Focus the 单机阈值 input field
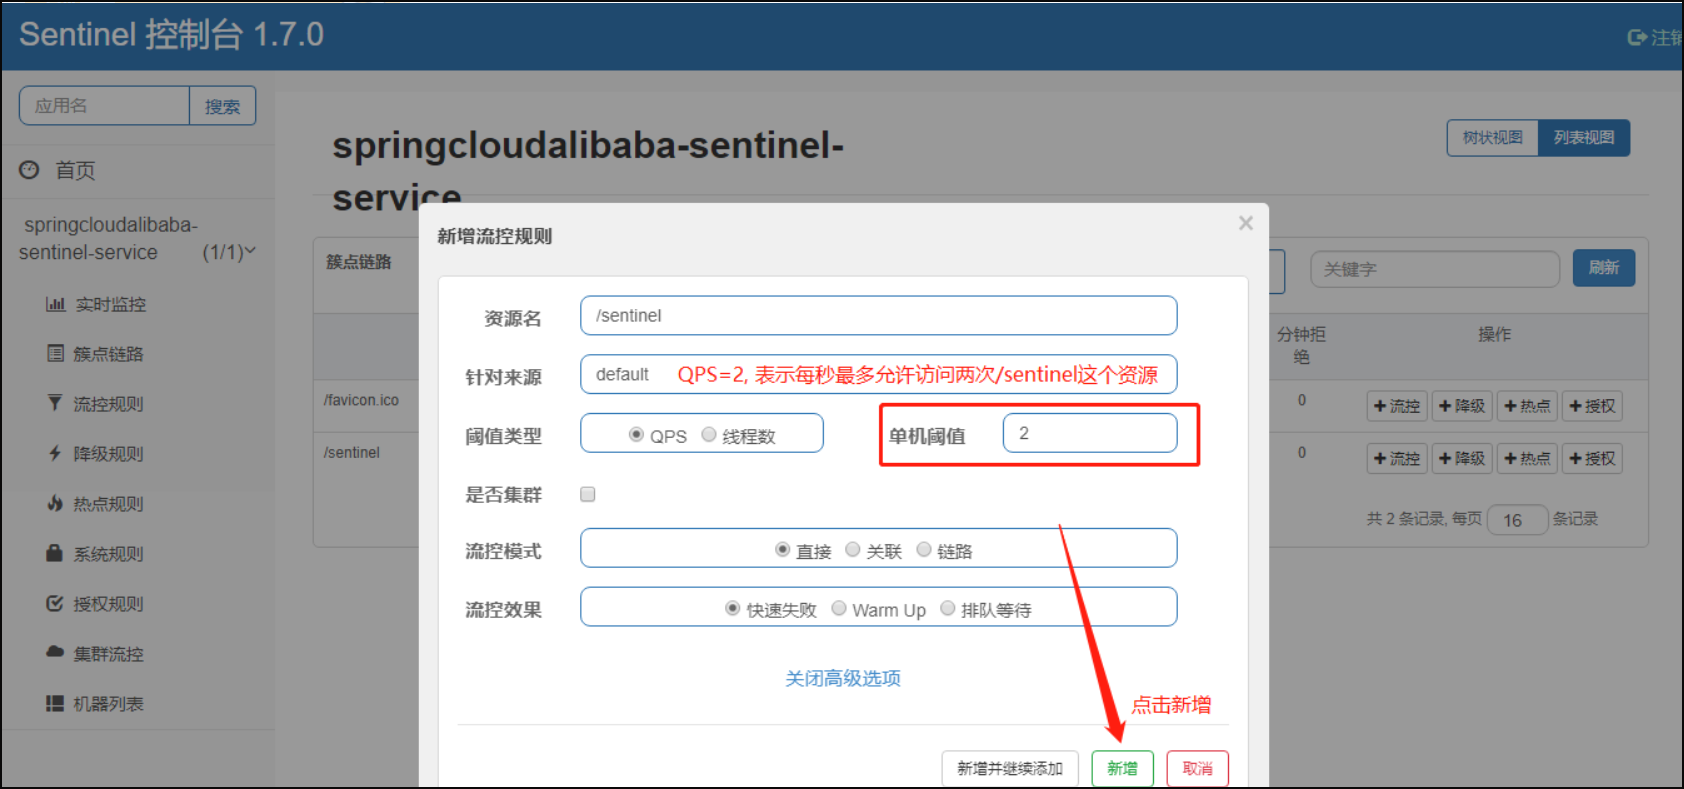The height and width of the screenshot is (789, 1684). pyautogui.click(x=1090, y=433)
